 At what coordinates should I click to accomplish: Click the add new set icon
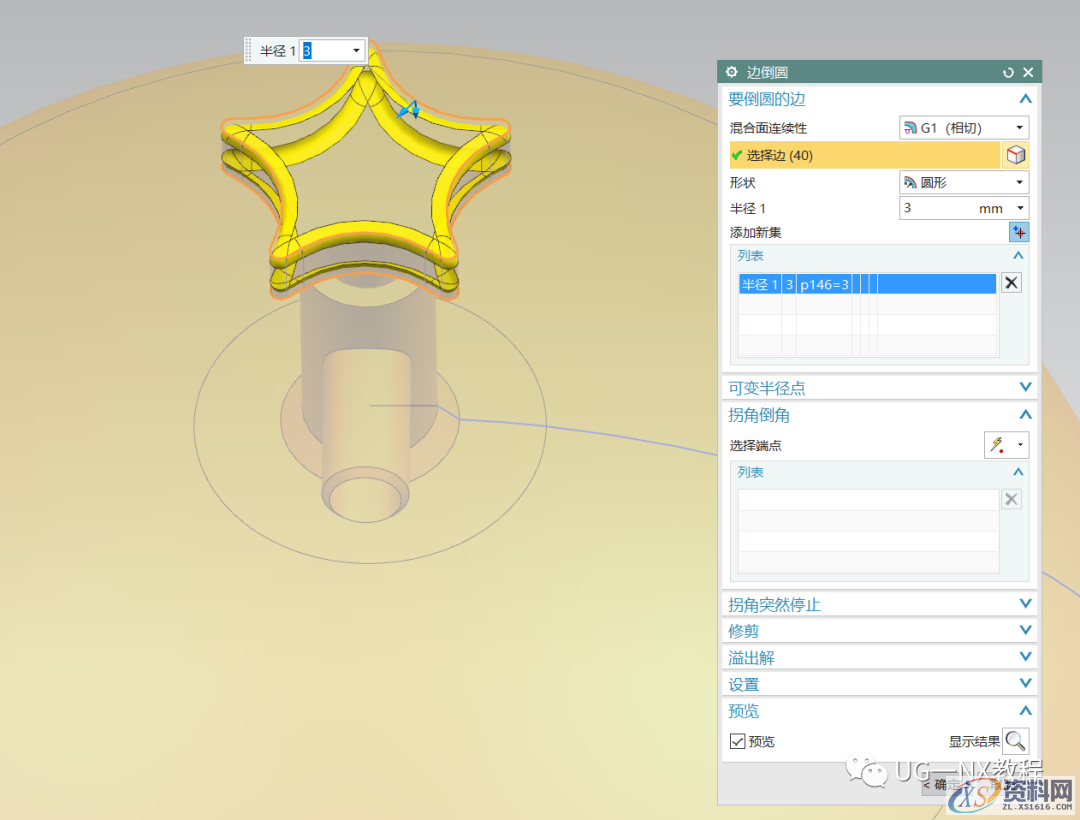point(1018,232)
